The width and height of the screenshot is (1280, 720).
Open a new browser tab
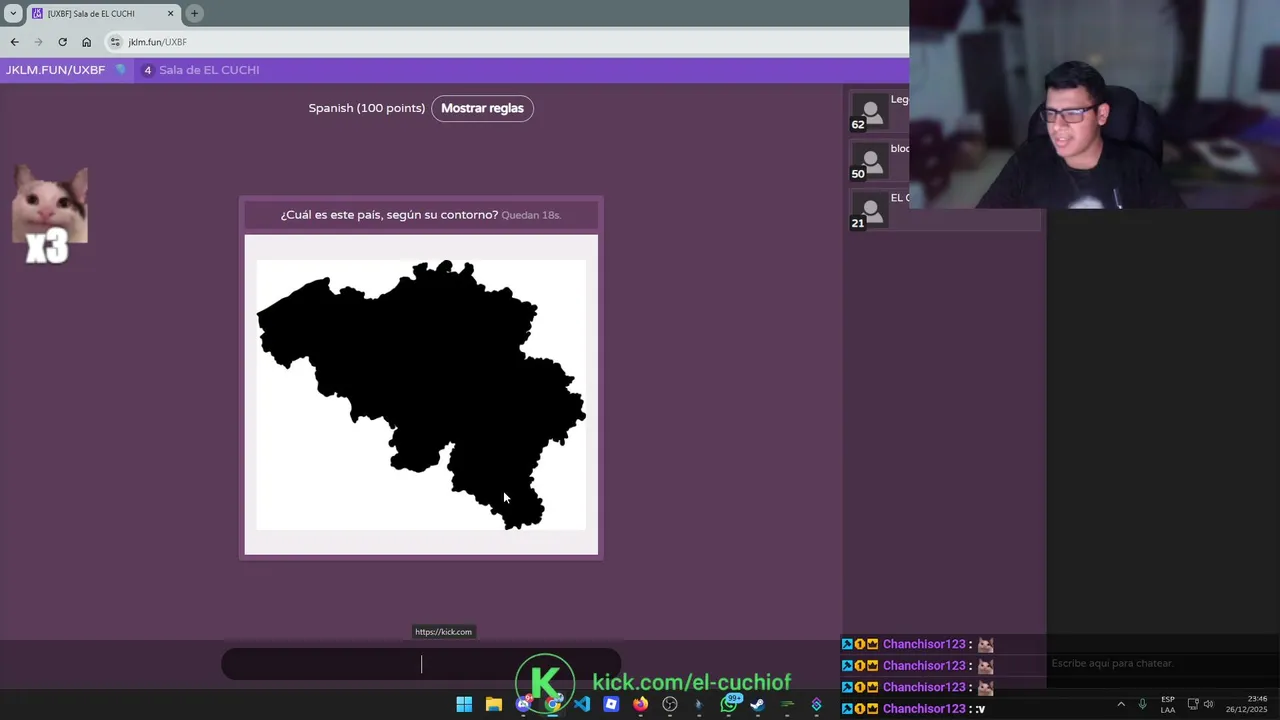pyautogui.click(x=194, y=14)
